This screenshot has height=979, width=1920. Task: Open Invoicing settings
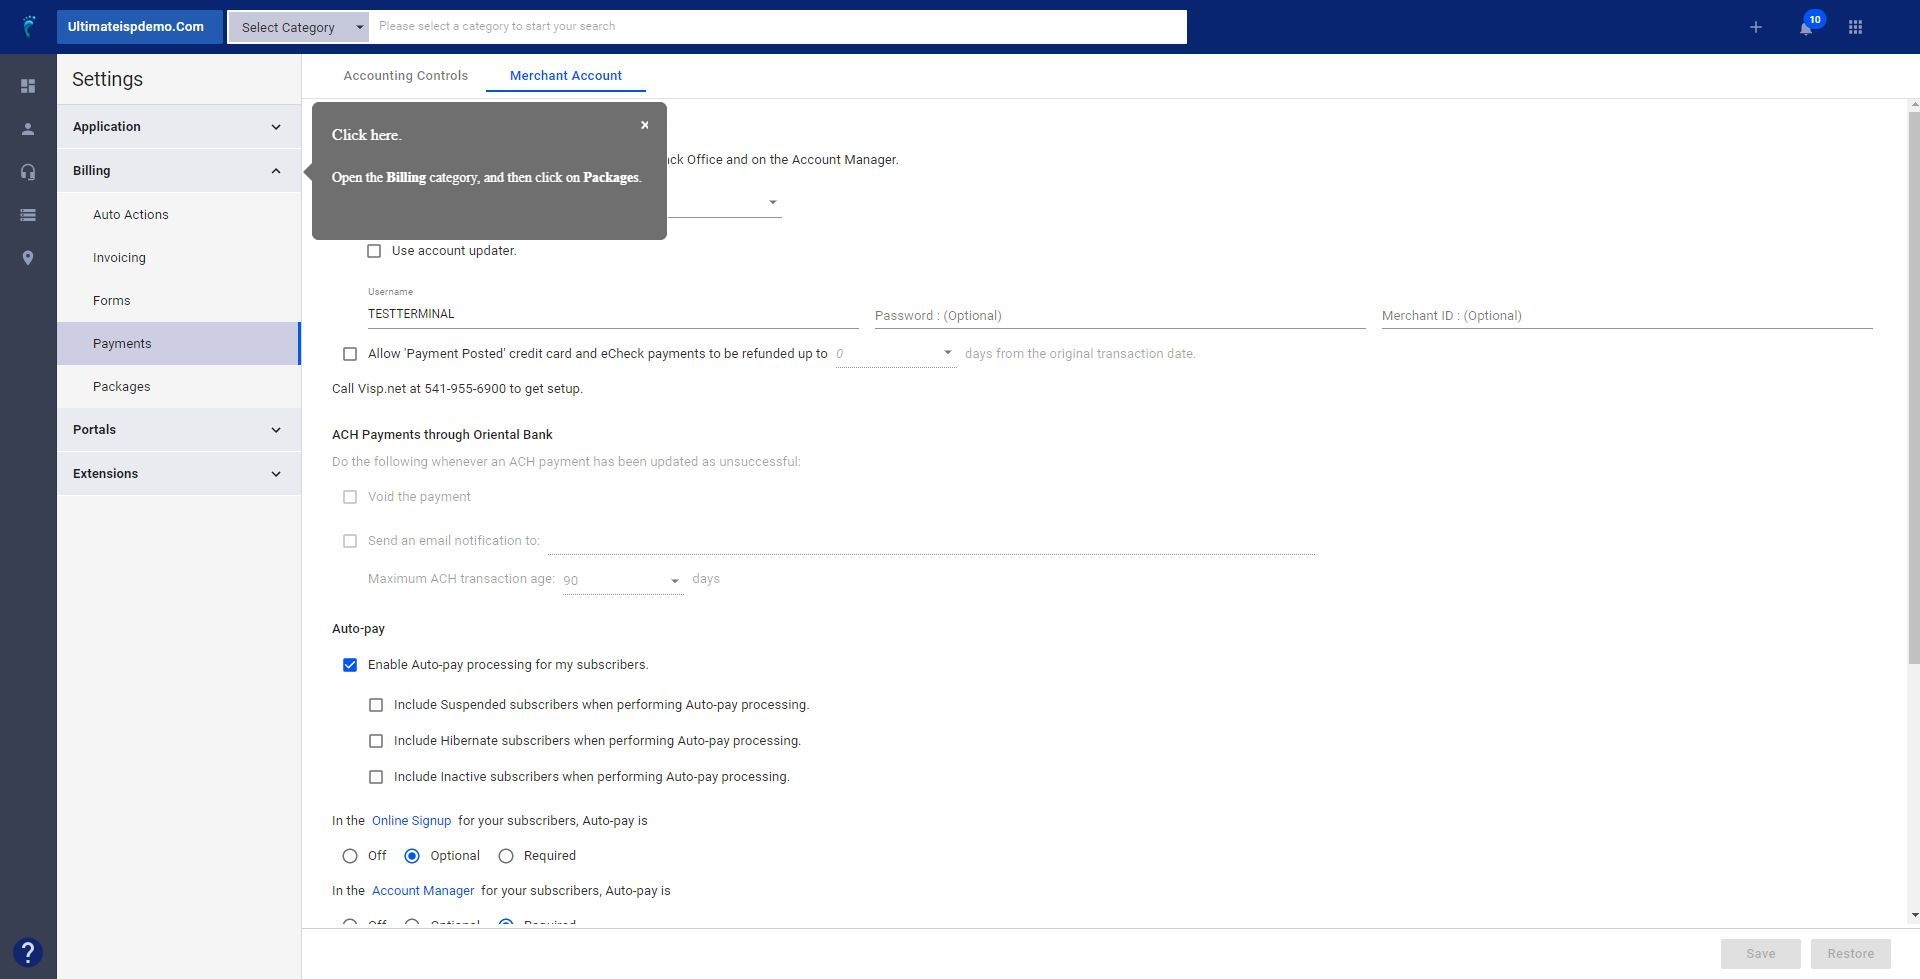179,258
